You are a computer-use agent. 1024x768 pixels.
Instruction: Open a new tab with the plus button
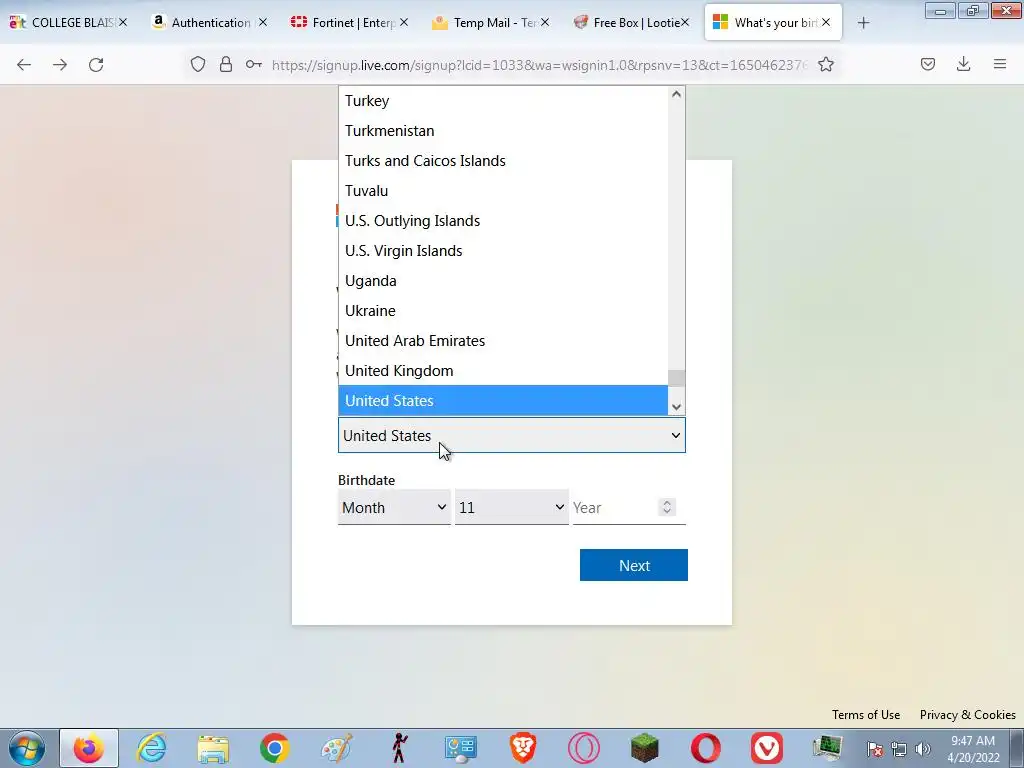click(863, 23)
